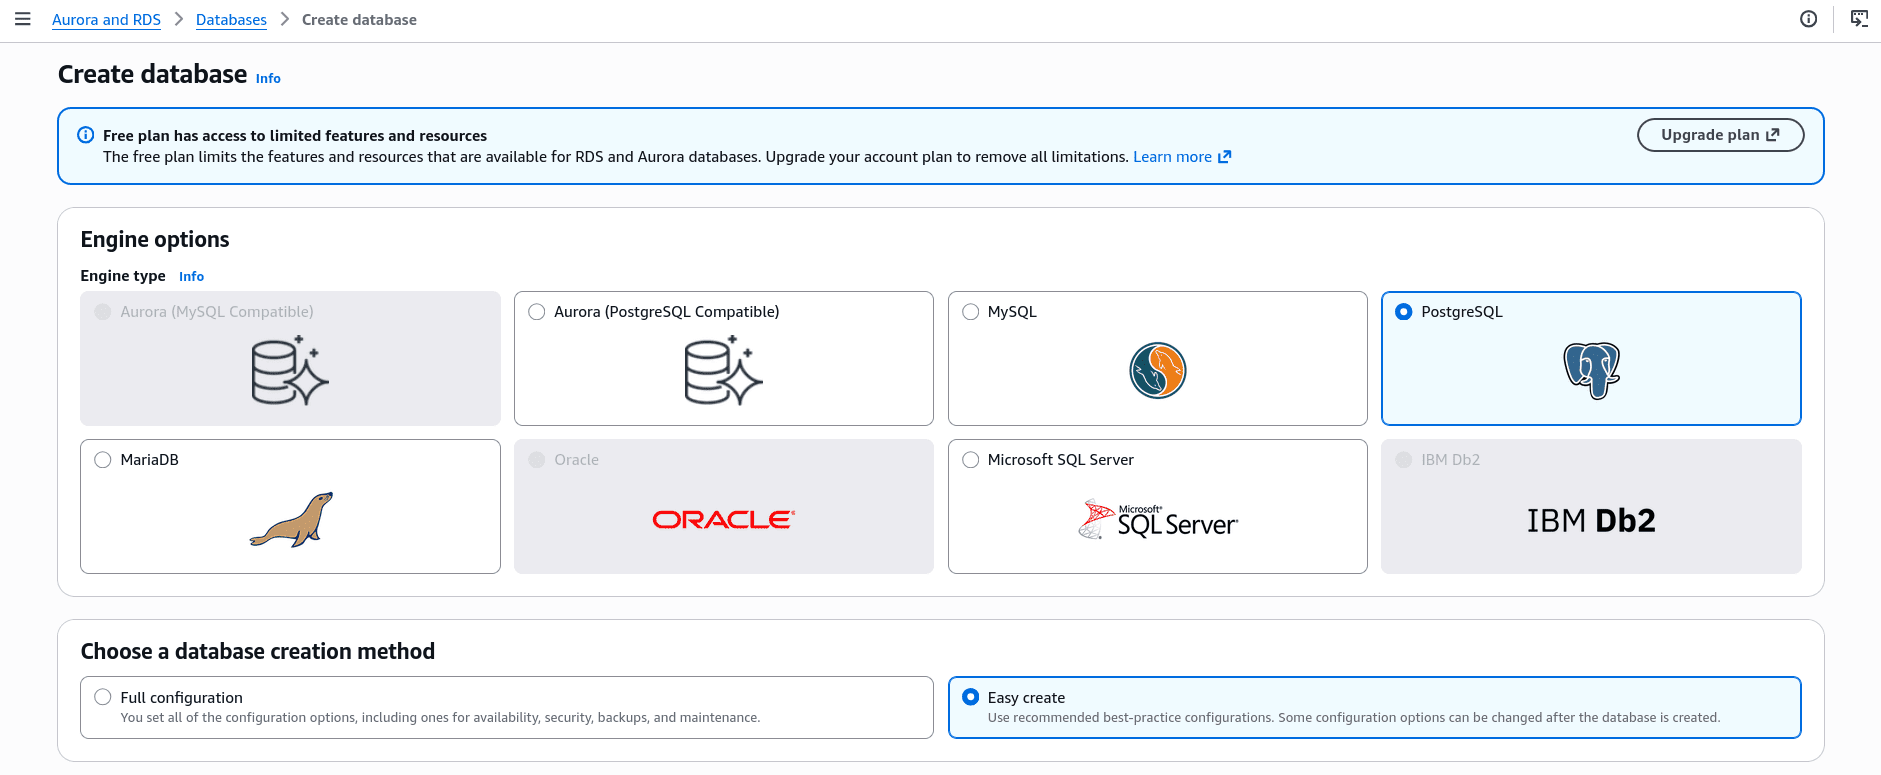Click the Engine options heading

[155, 240]
